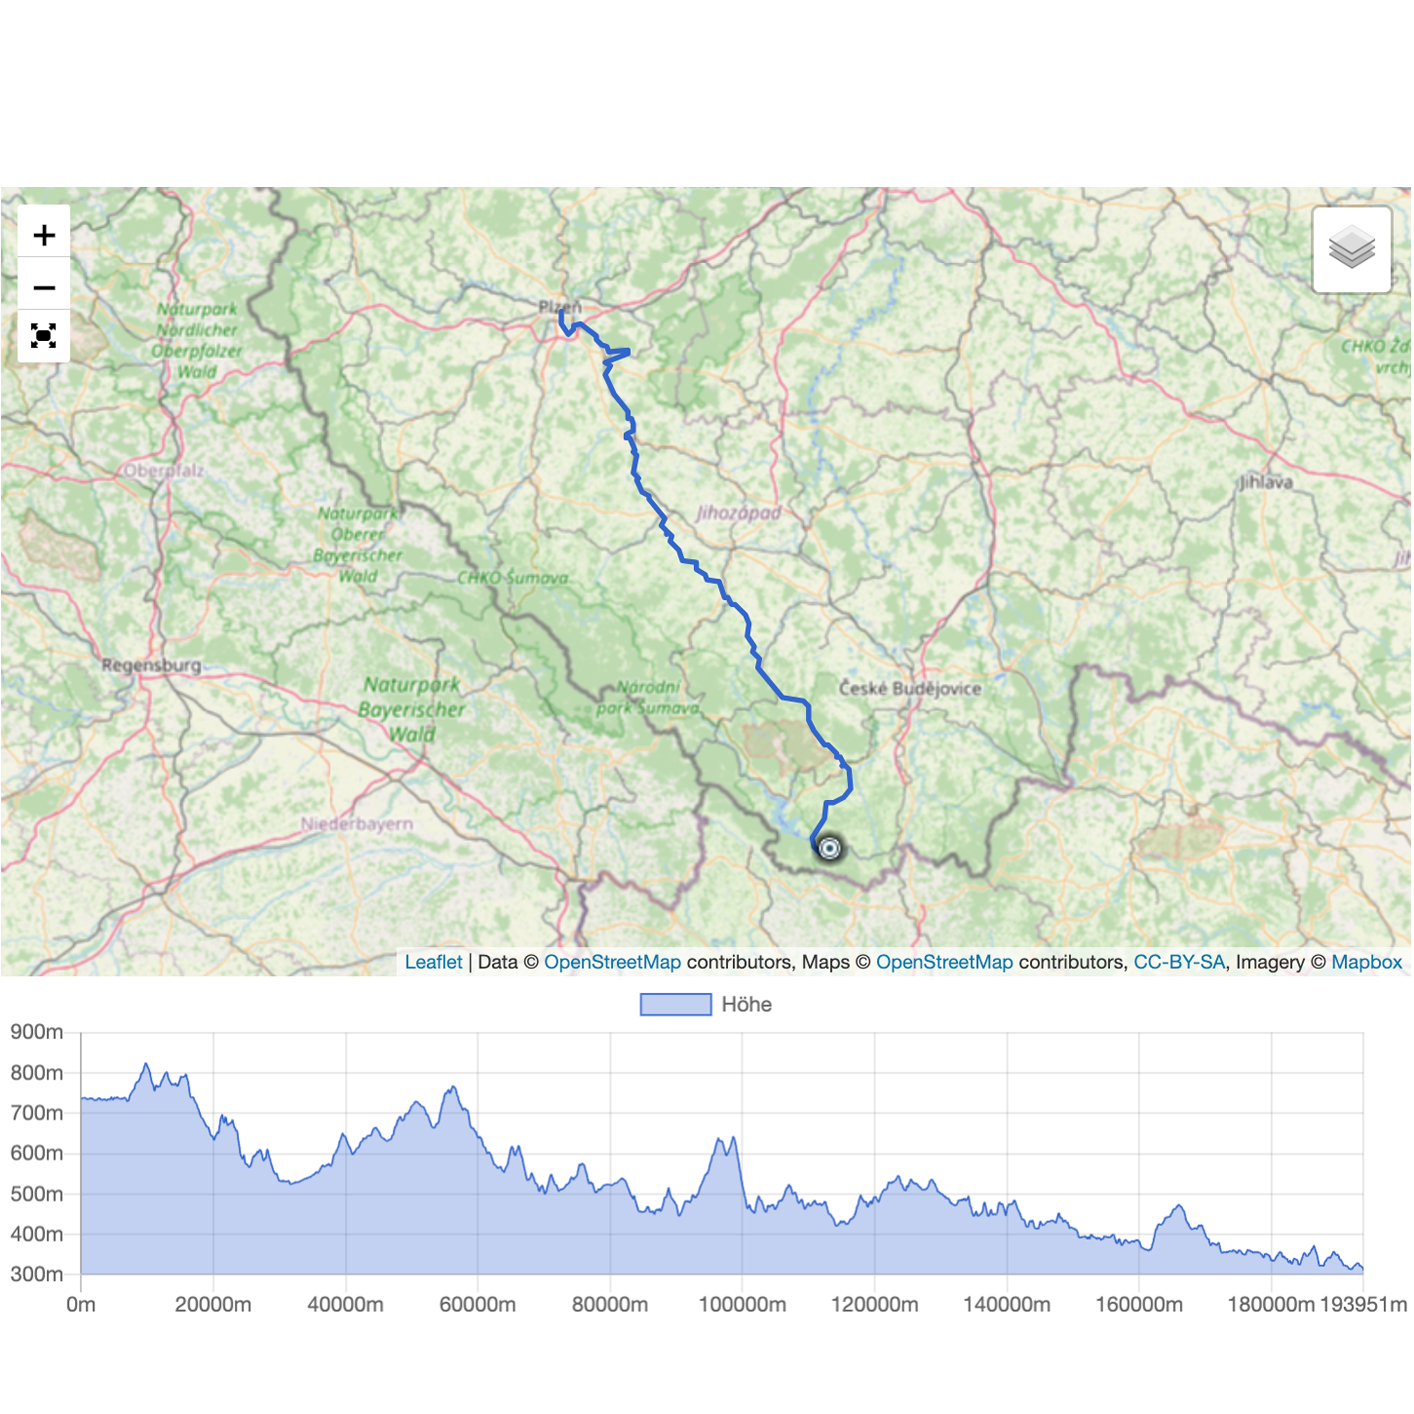Click the Regensburg city label

(151, 665)
